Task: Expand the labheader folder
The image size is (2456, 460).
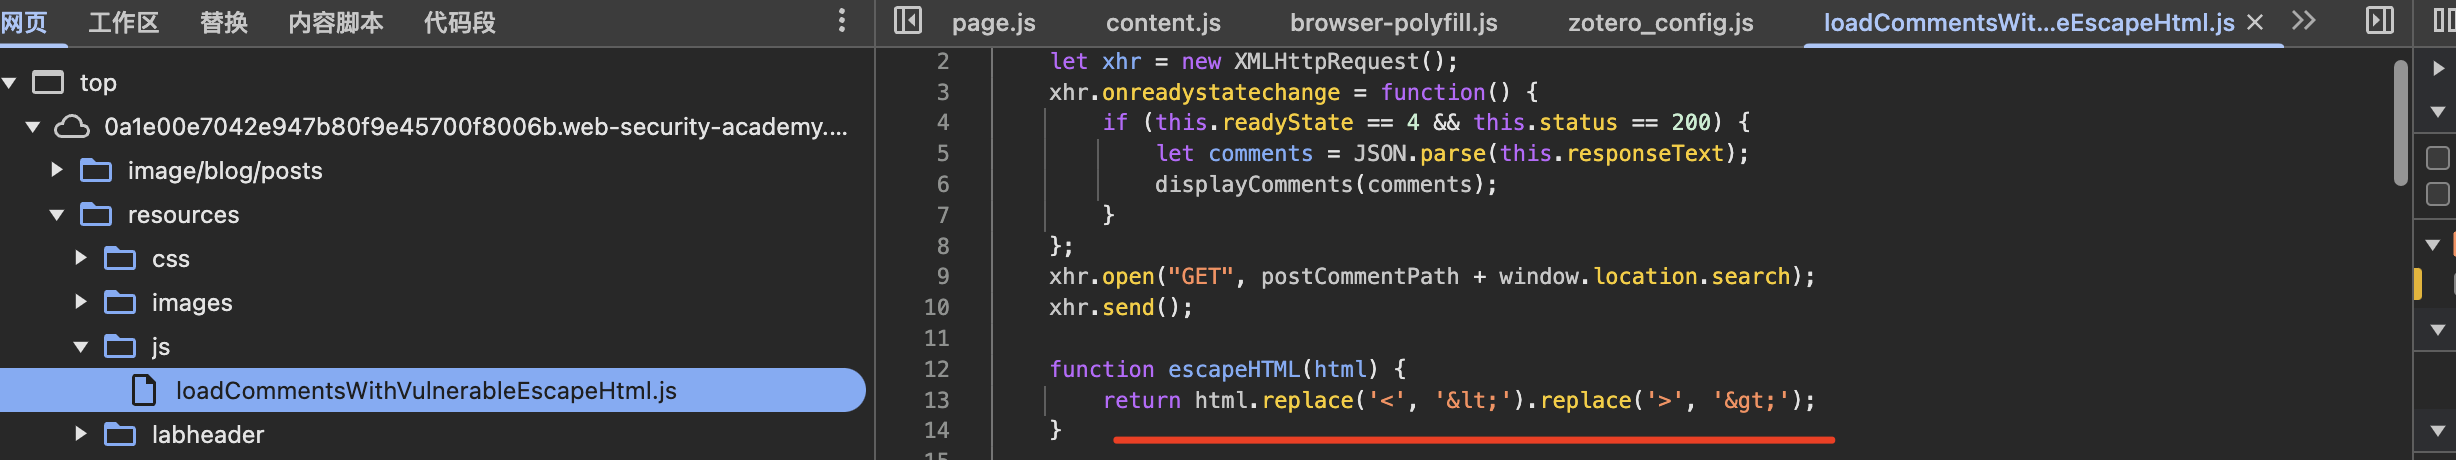Action: click(x=81, y=434)
